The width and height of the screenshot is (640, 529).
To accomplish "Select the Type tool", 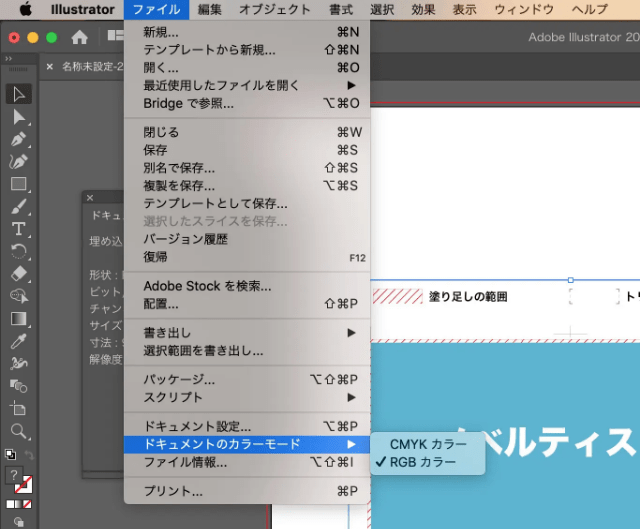I will [x=18, y=229].
